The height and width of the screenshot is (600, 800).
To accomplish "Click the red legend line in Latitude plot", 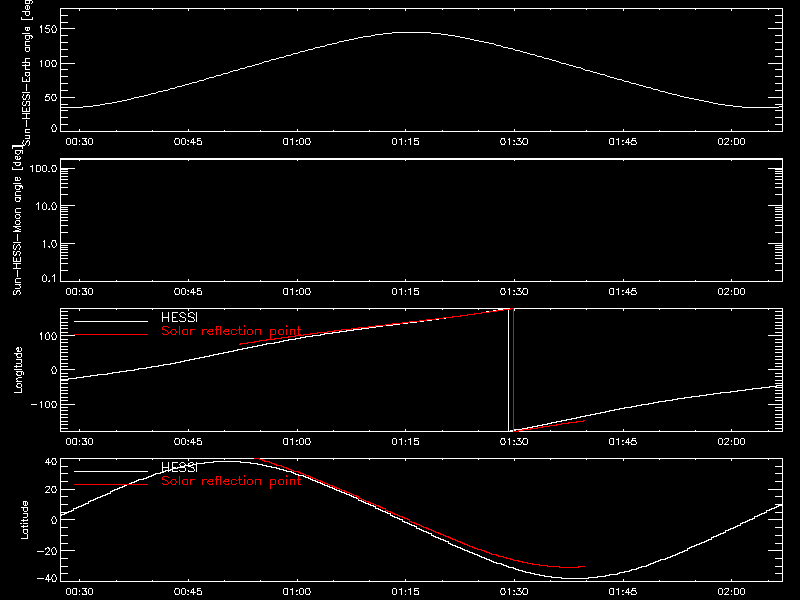I will [111, 484].
